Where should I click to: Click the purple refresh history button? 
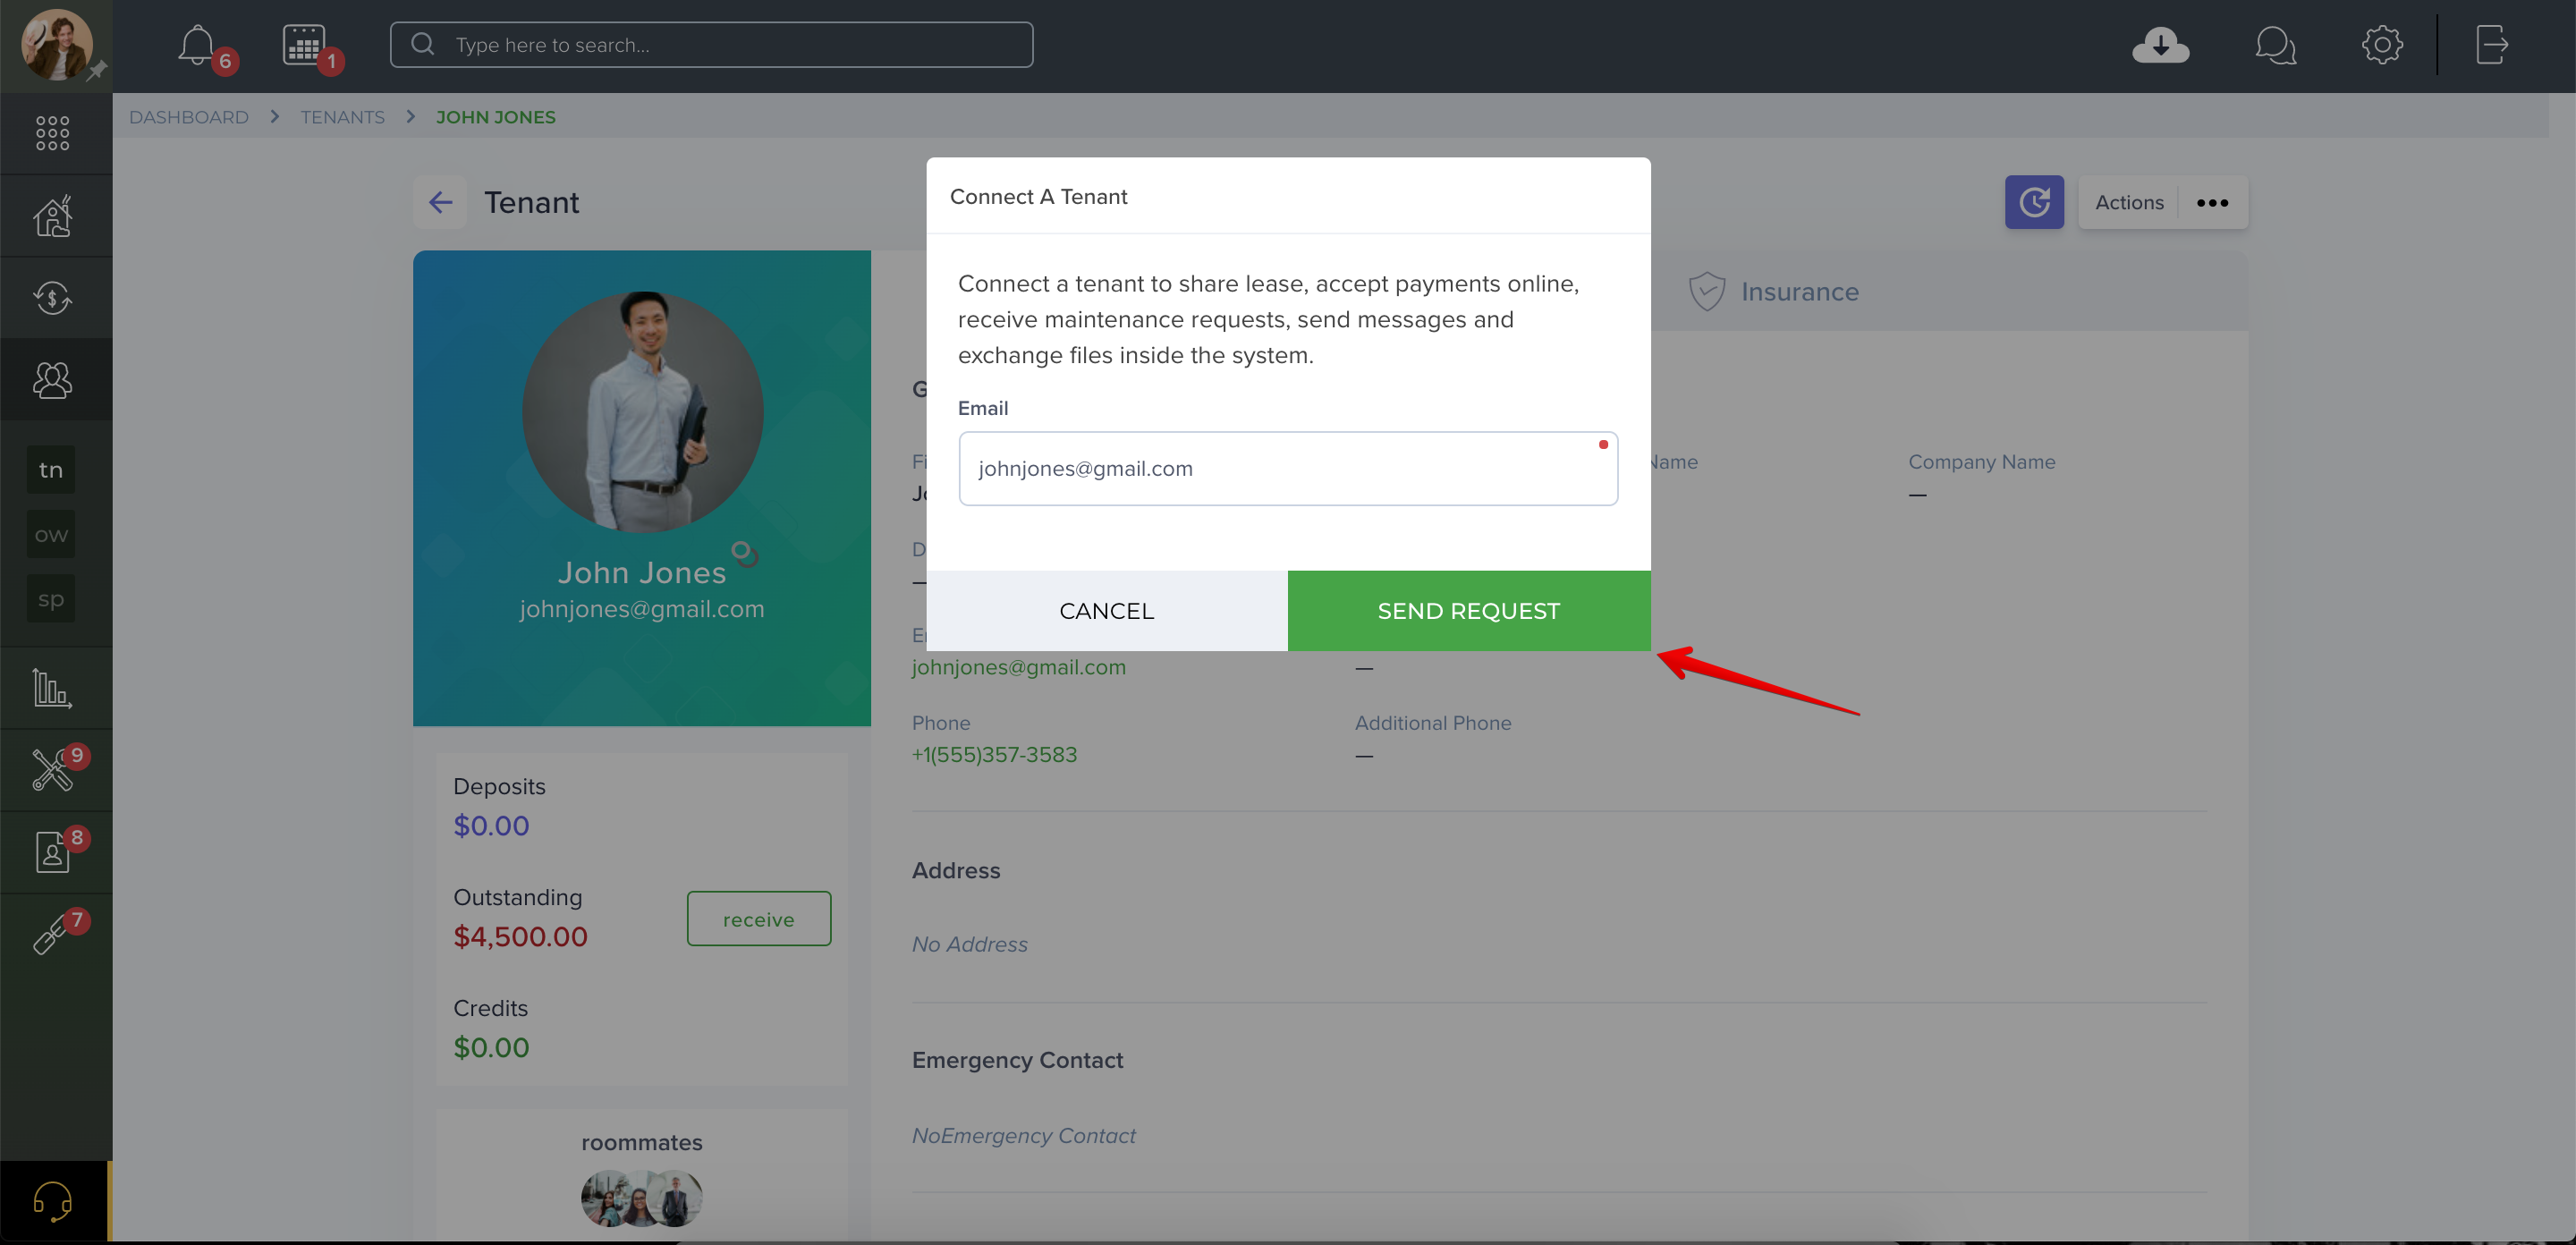click(2034, 203)
